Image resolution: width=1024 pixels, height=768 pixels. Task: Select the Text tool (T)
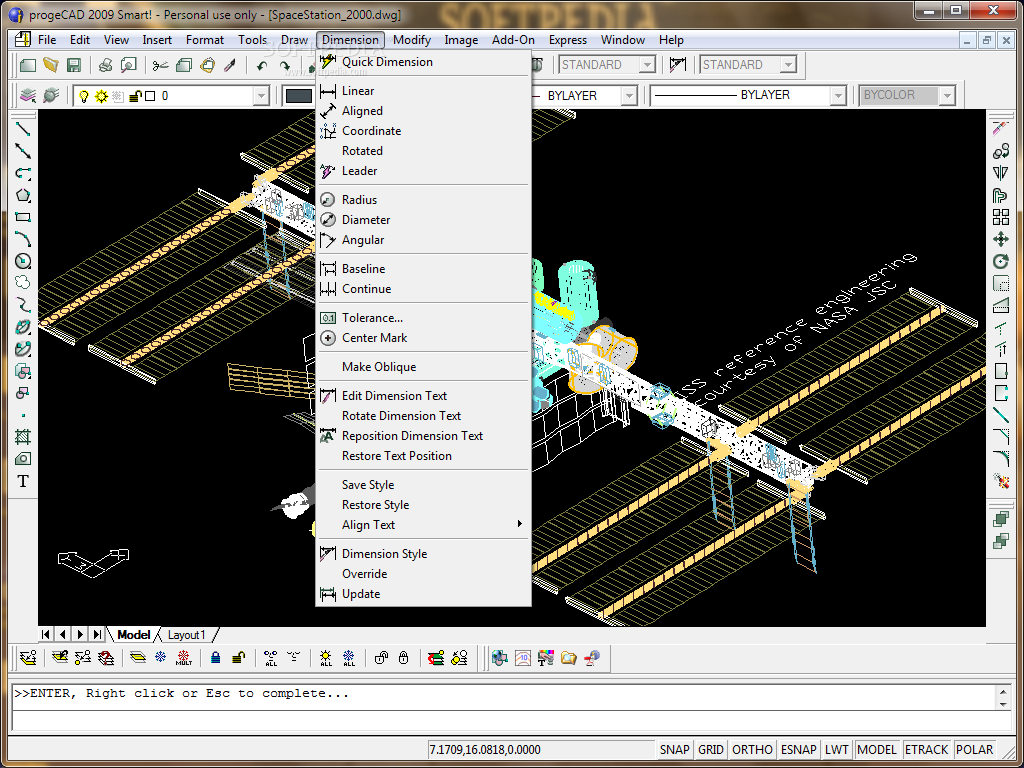[x=23, y=481]
